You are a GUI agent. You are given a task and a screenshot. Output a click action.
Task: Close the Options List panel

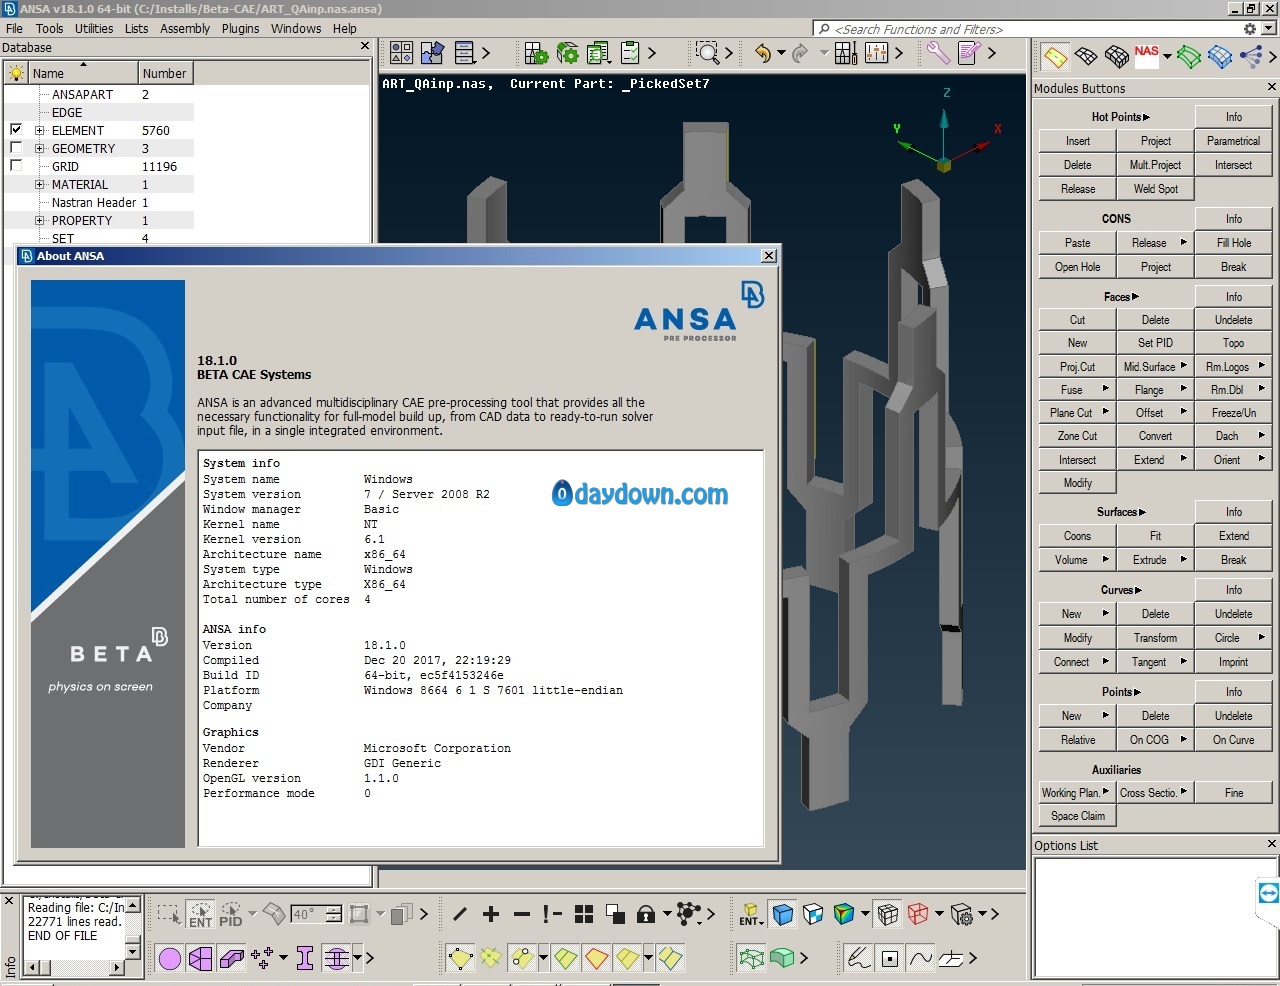pos(1271,844)
